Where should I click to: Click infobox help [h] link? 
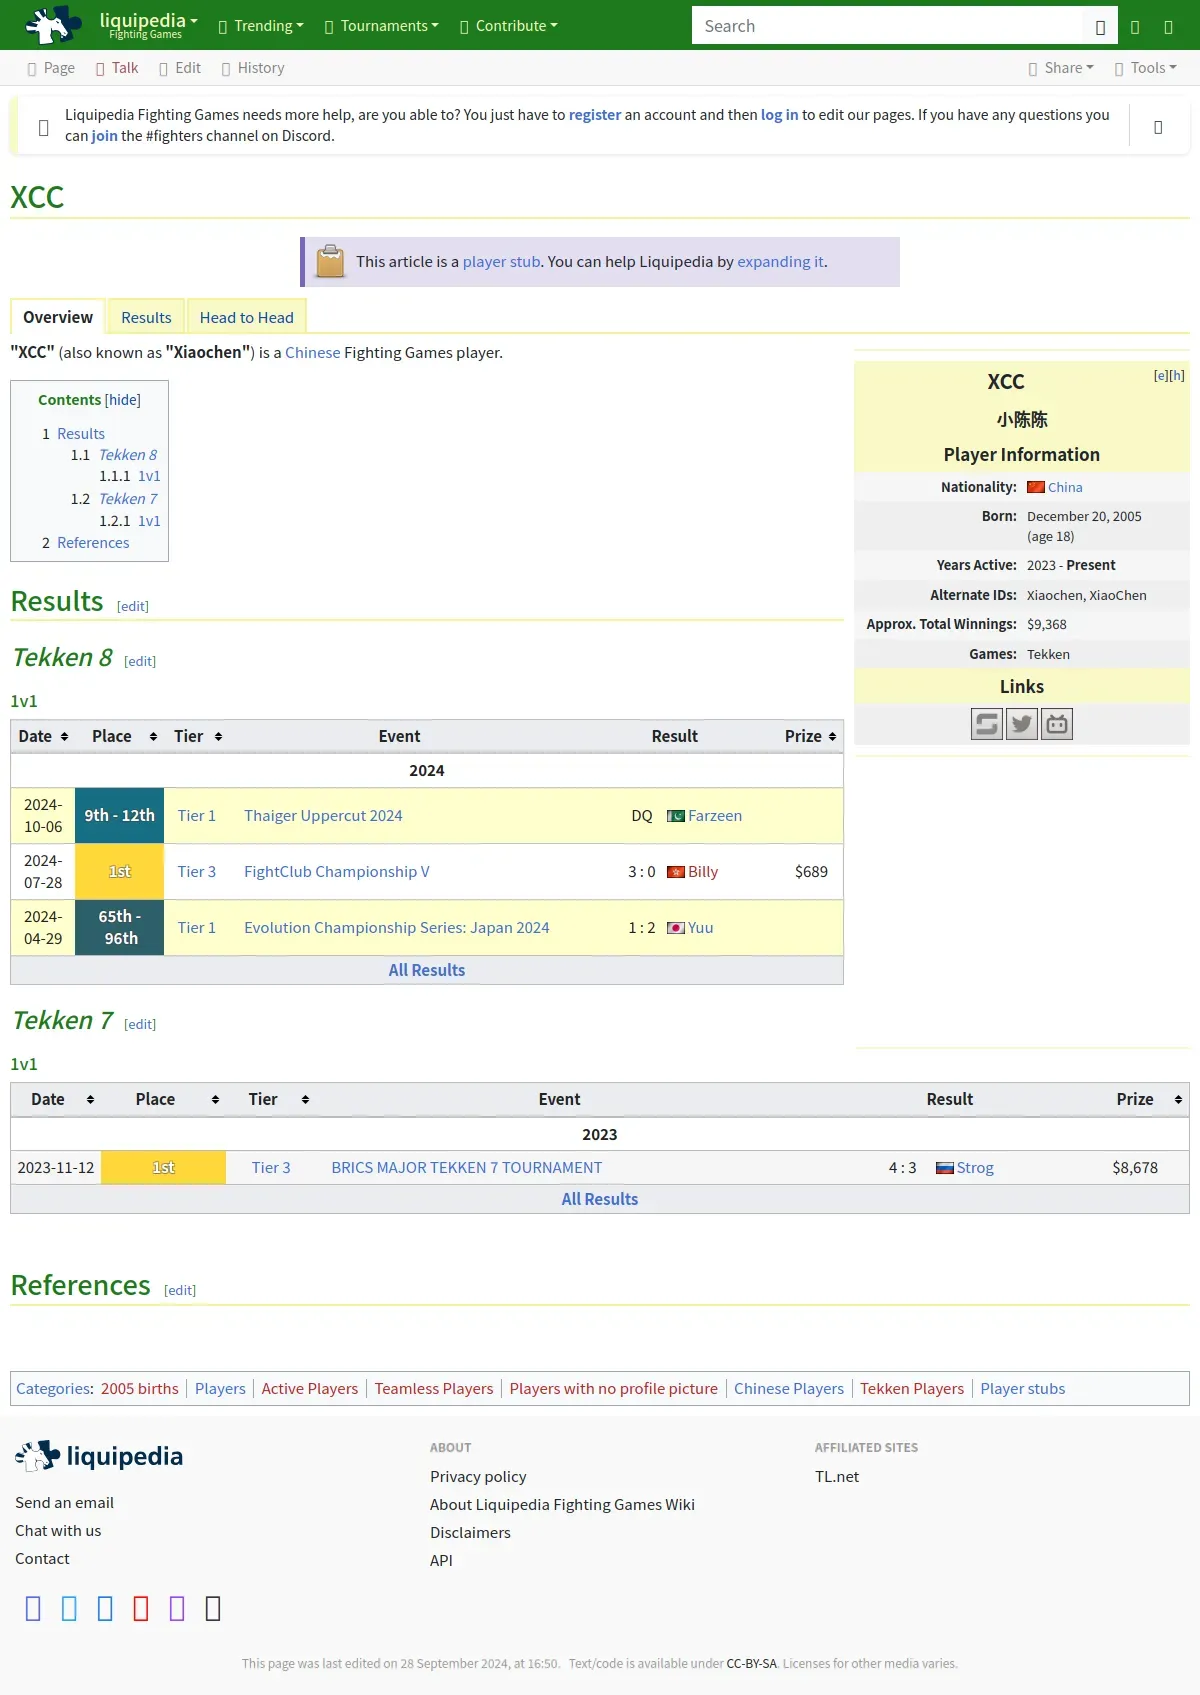tap(1177, 375)
